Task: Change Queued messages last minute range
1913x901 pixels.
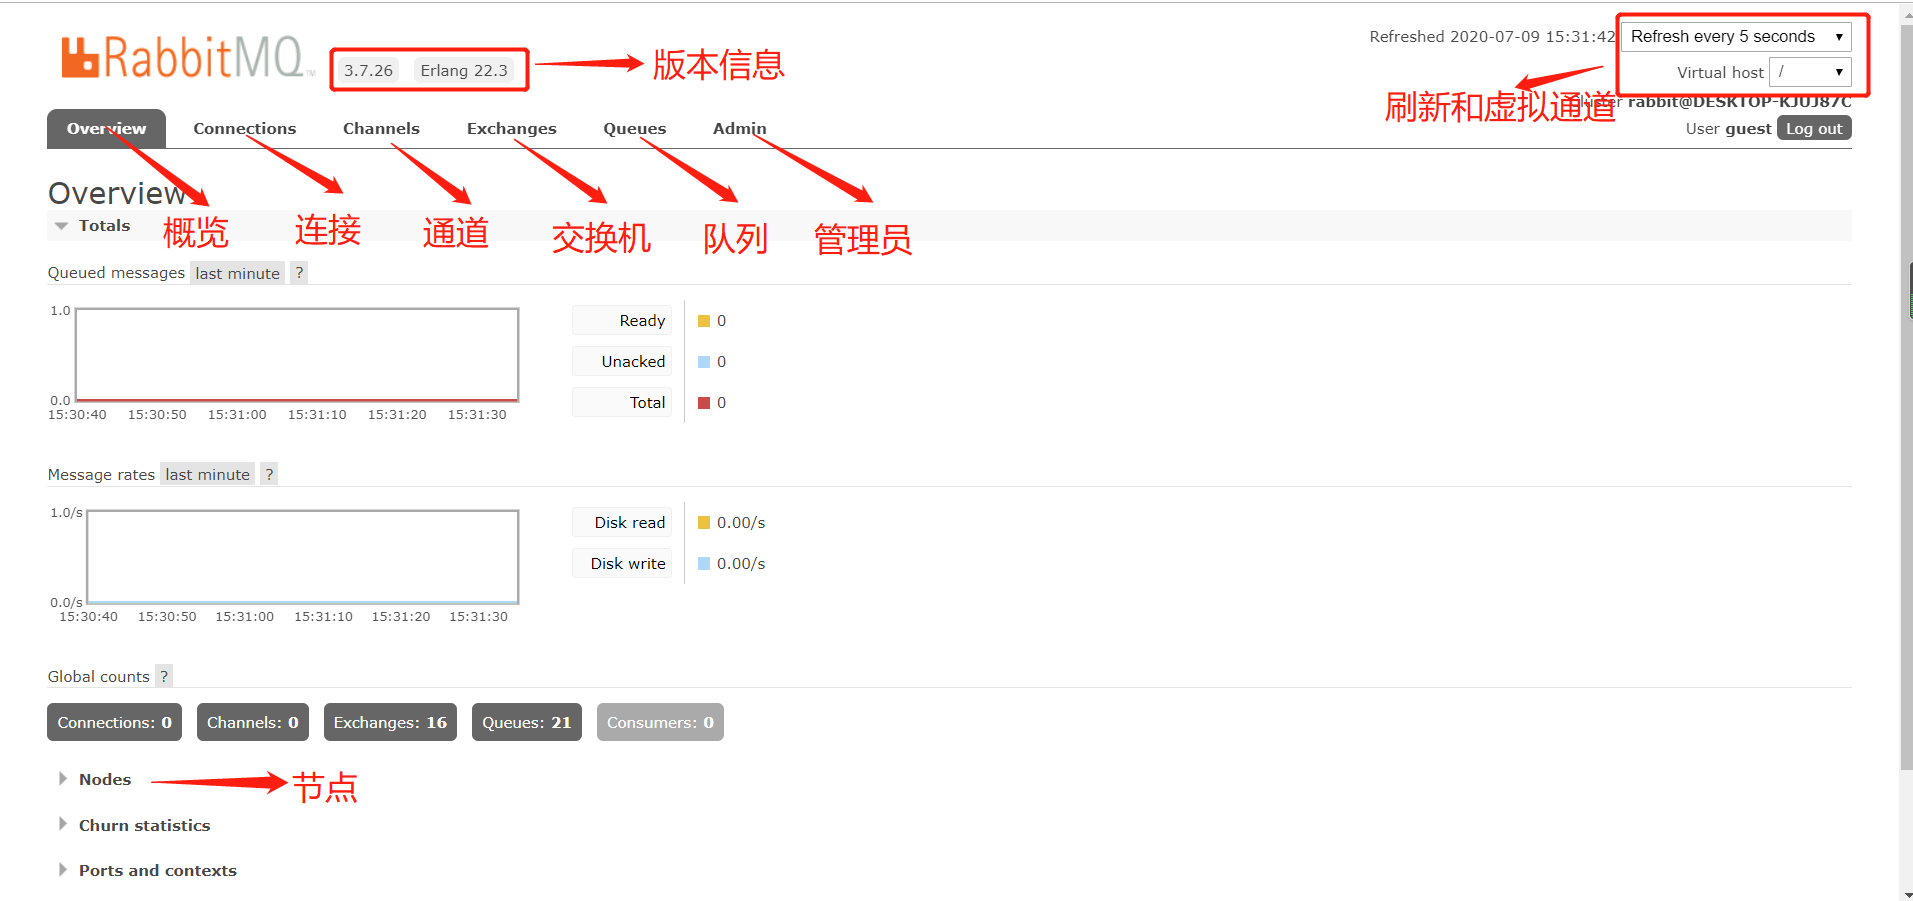Action: pos(237,273)
